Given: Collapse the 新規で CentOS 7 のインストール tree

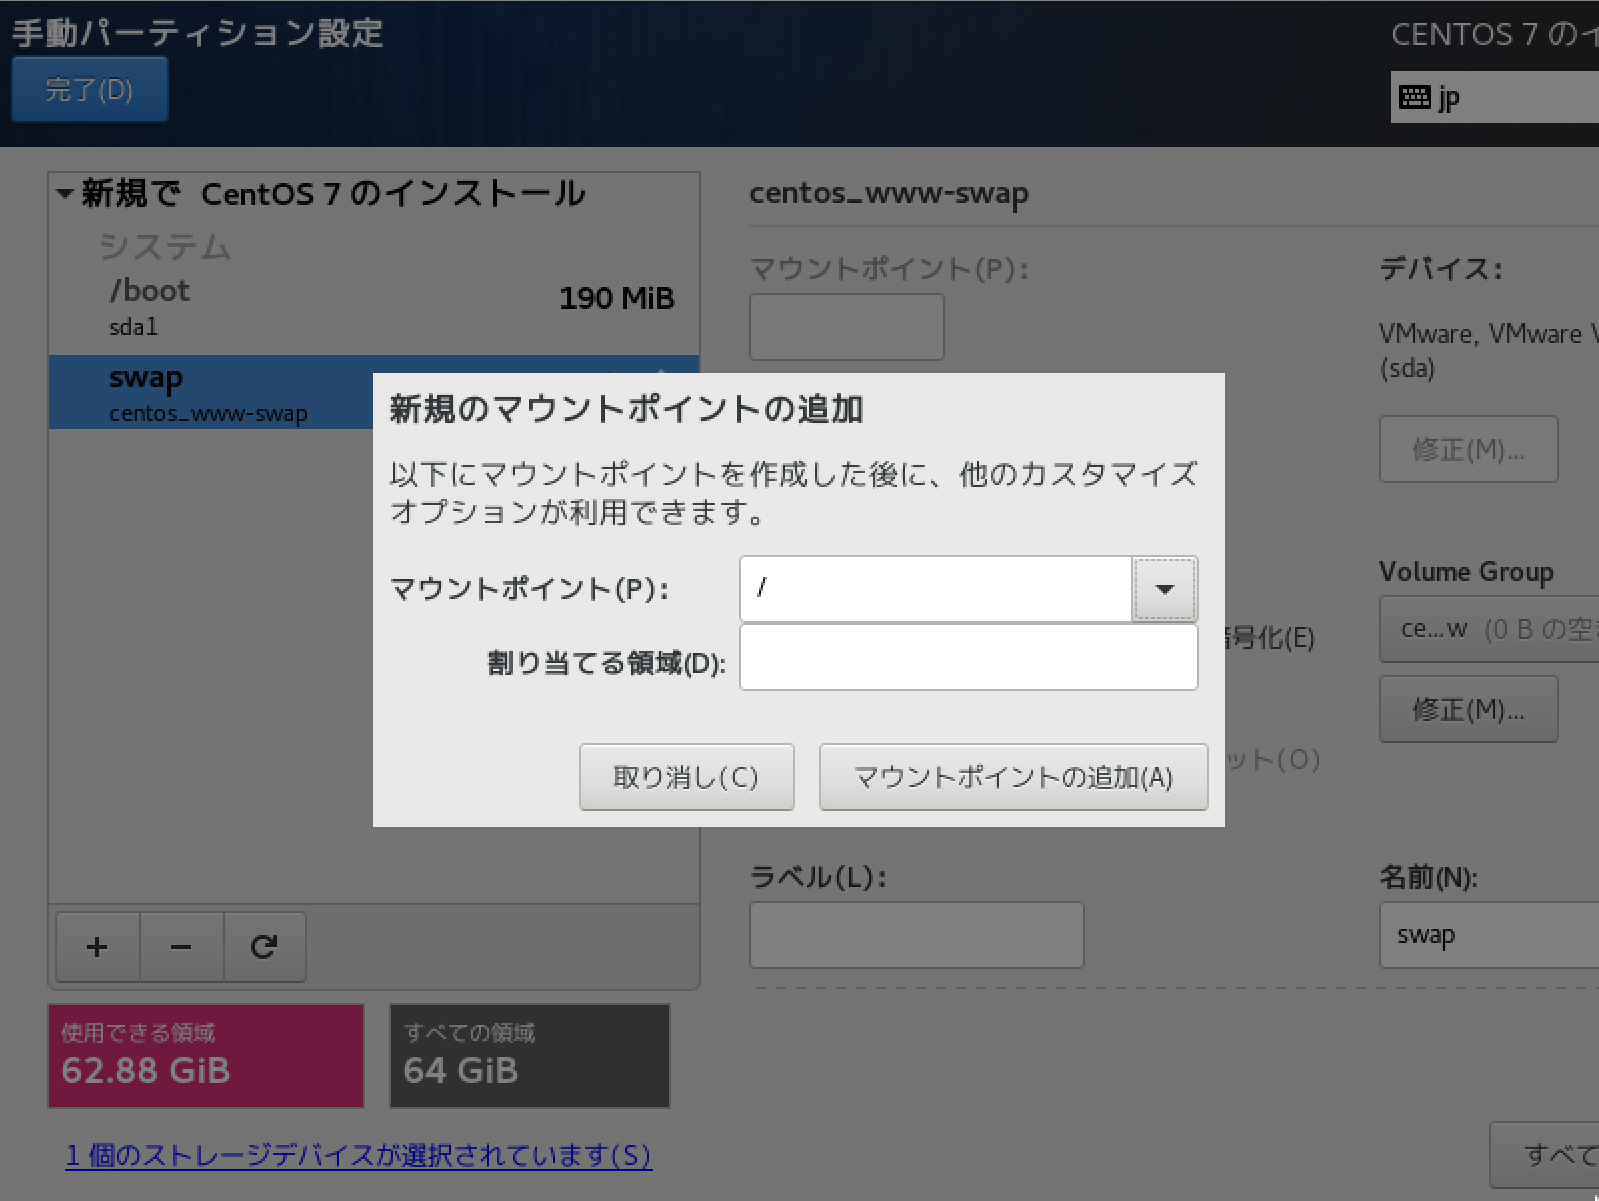Looking at the screenshot, I should [x=65, y=193].
